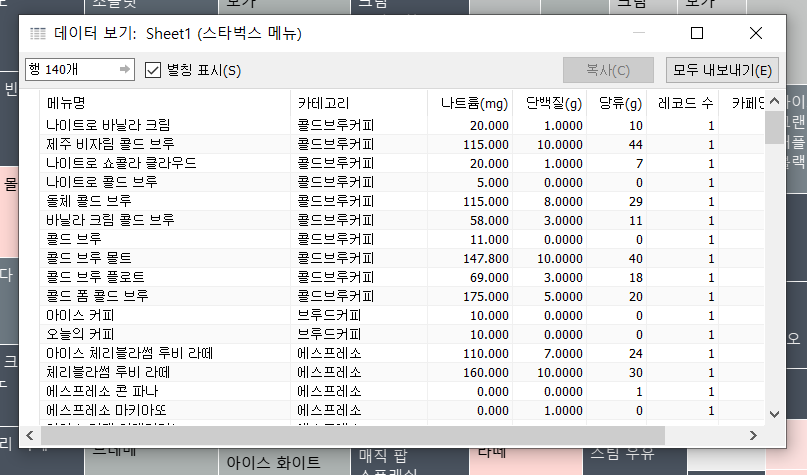Select the sugar value 44
Viewport: 807px width, 475px height.
pos(635,144)
